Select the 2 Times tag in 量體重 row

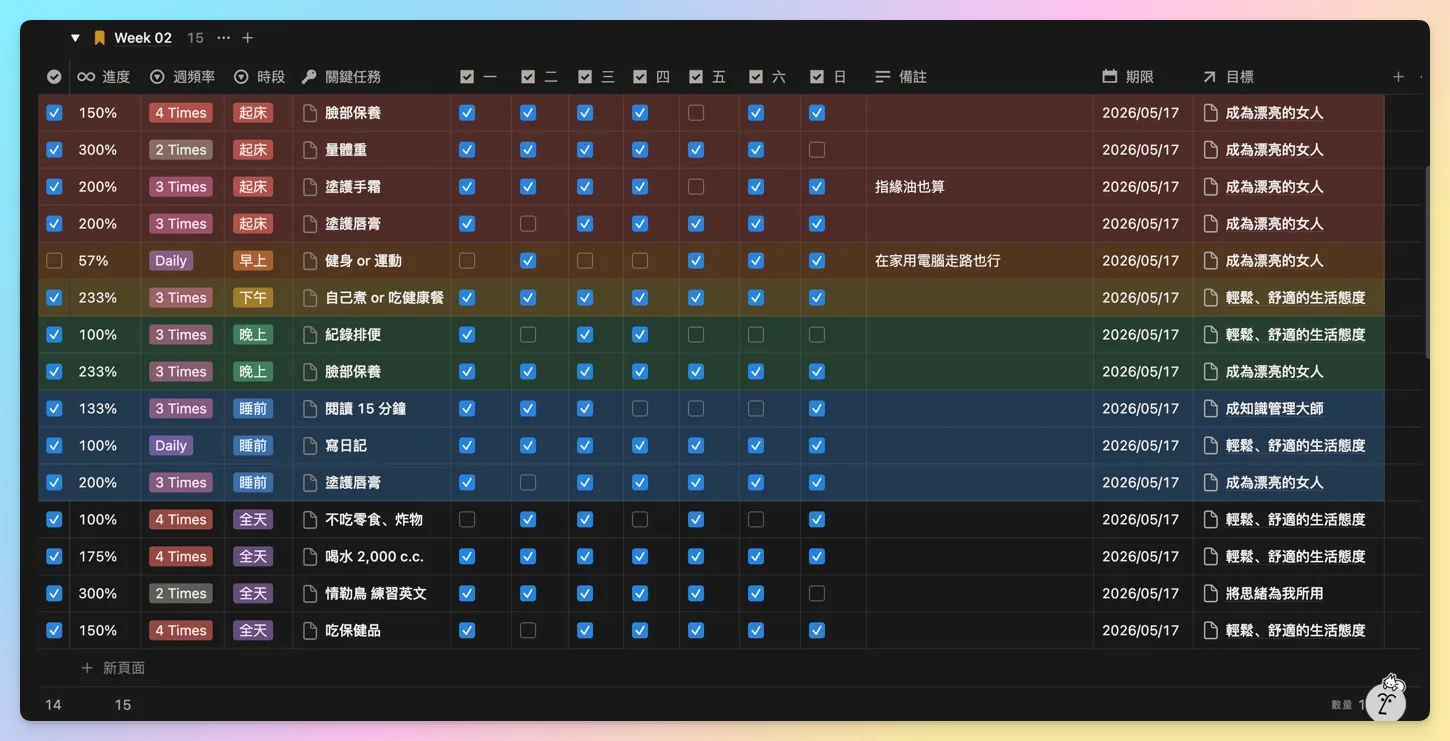point(181,150)
